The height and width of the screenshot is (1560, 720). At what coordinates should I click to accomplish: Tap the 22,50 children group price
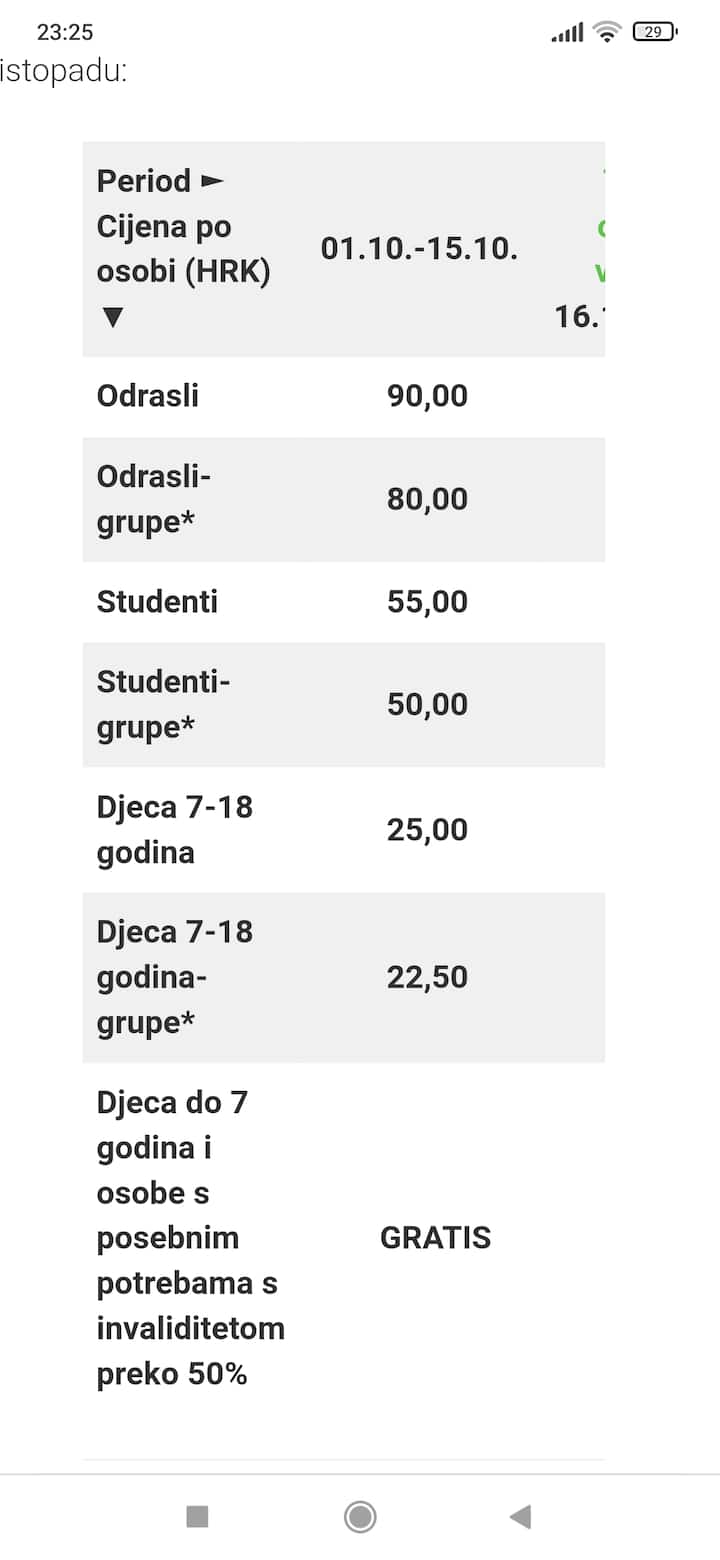click(427, 977)
